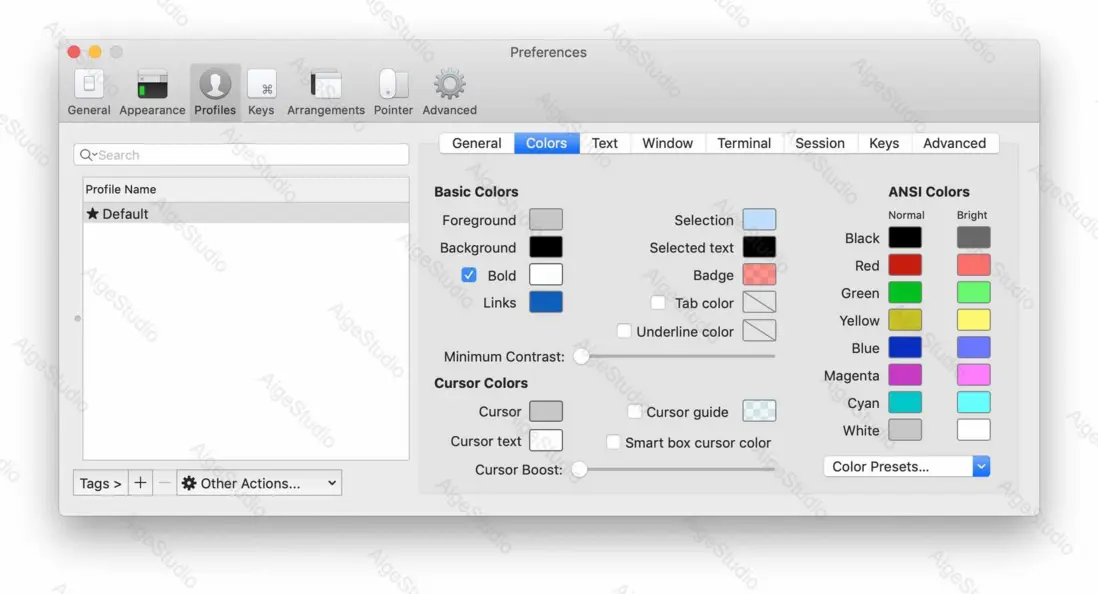The image size is (1098, 594).
Task: Add a new profile with the plus button
Action: 140,483
